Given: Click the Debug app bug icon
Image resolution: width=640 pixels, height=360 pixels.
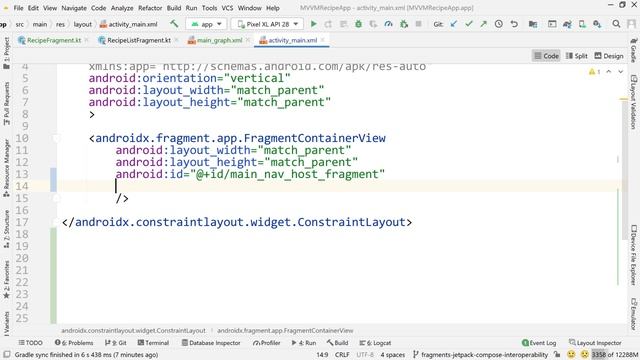Looking at the screenshot, I should (x=358, y=24).
